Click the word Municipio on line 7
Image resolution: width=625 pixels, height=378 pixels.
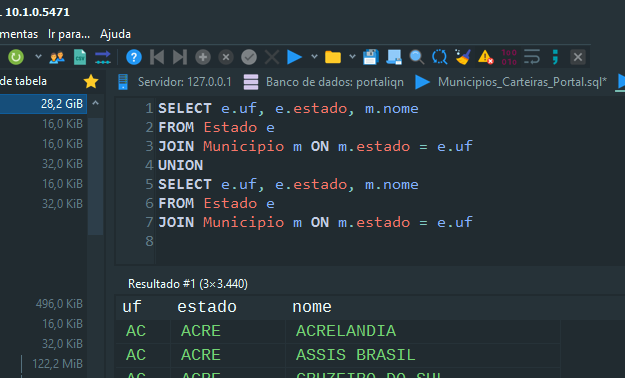click(244, 222)
